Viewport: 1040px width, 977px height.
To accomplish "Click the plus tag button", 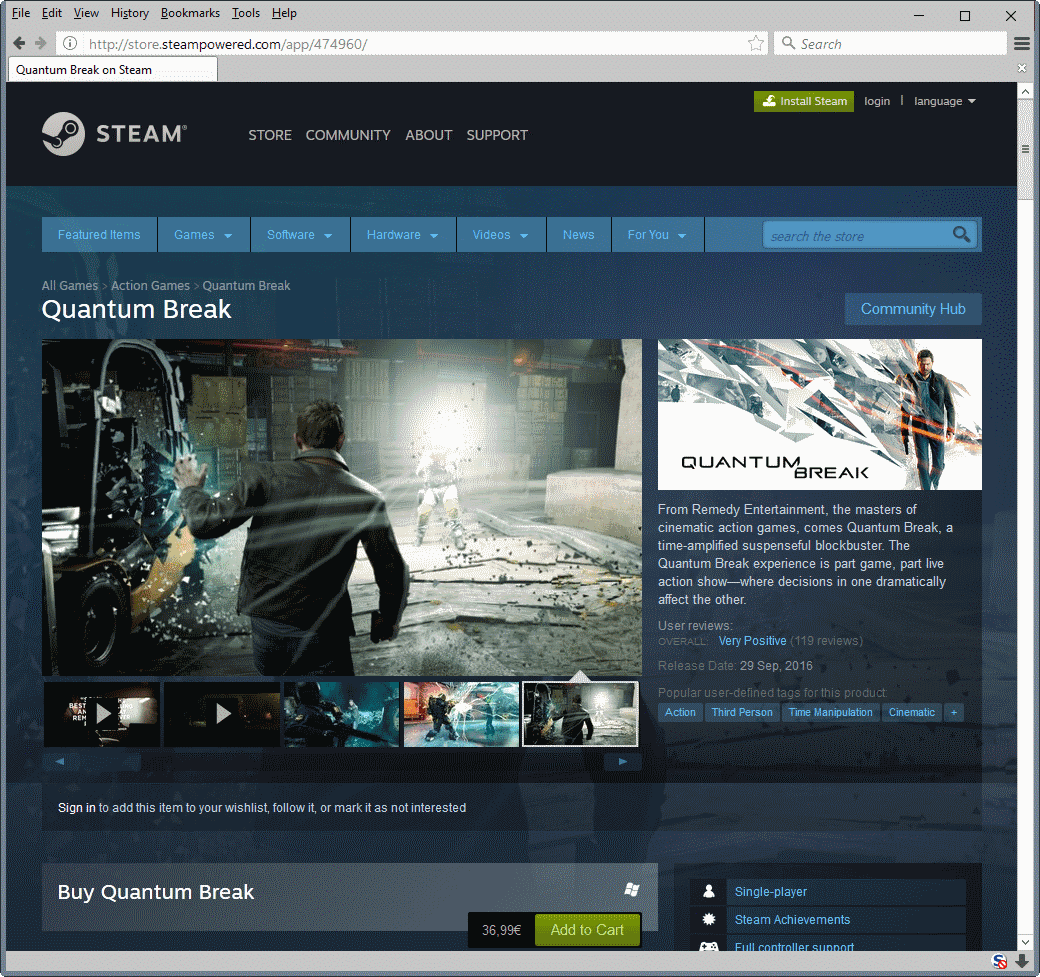I will [954, 712].
